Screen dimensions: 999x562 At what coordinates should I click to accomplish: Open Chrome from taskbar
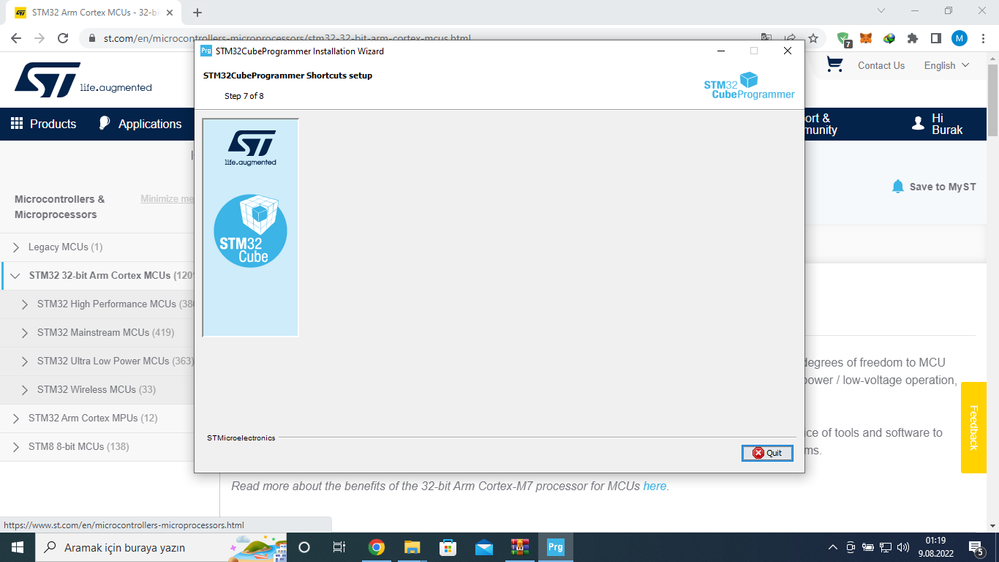(377, 547)
